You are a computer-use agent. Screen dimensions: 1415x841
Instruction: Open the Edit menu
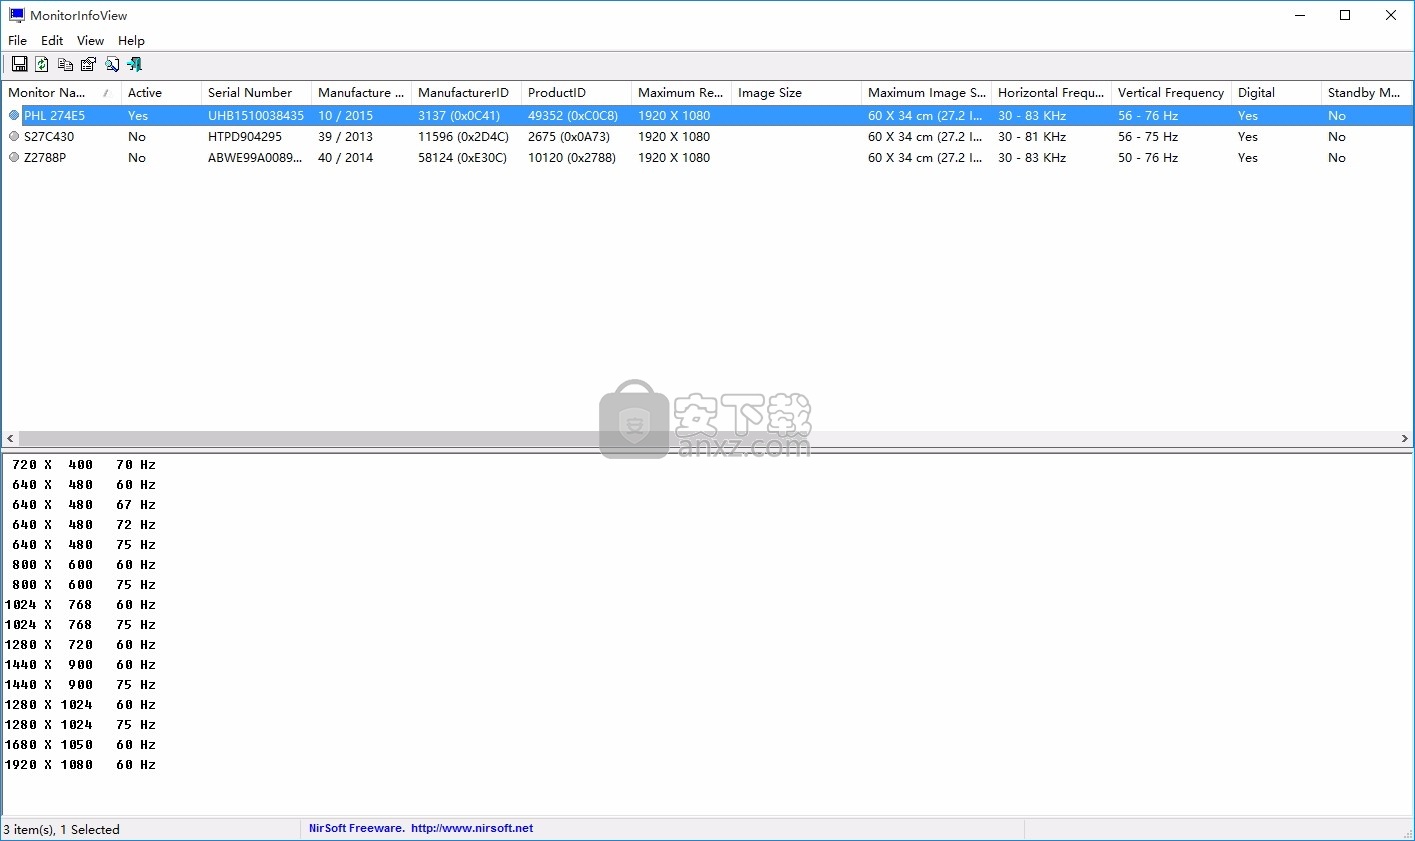tap(52, 40)
